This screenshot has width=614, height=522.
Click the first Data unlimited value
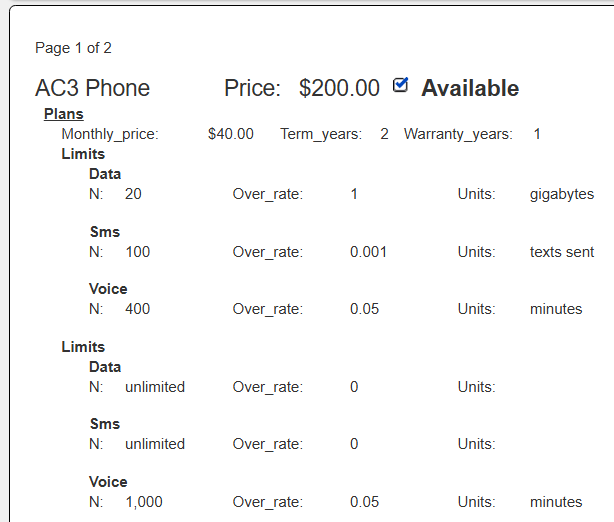pos(155,387)
